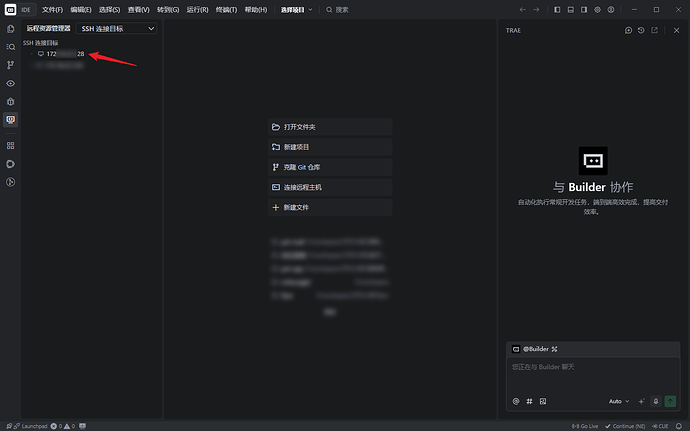Viewport: 690px width, 431px height.
Task: Click the 克隆 Git 仓库 button
Action: click(330, 167)
